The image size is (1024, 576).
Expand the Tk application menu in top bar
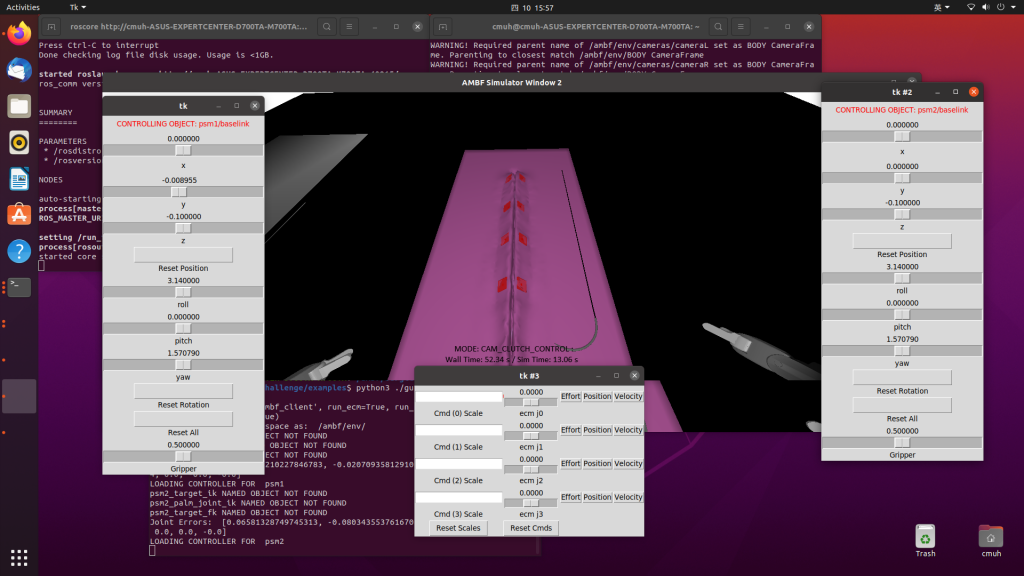tap(78, 7)
